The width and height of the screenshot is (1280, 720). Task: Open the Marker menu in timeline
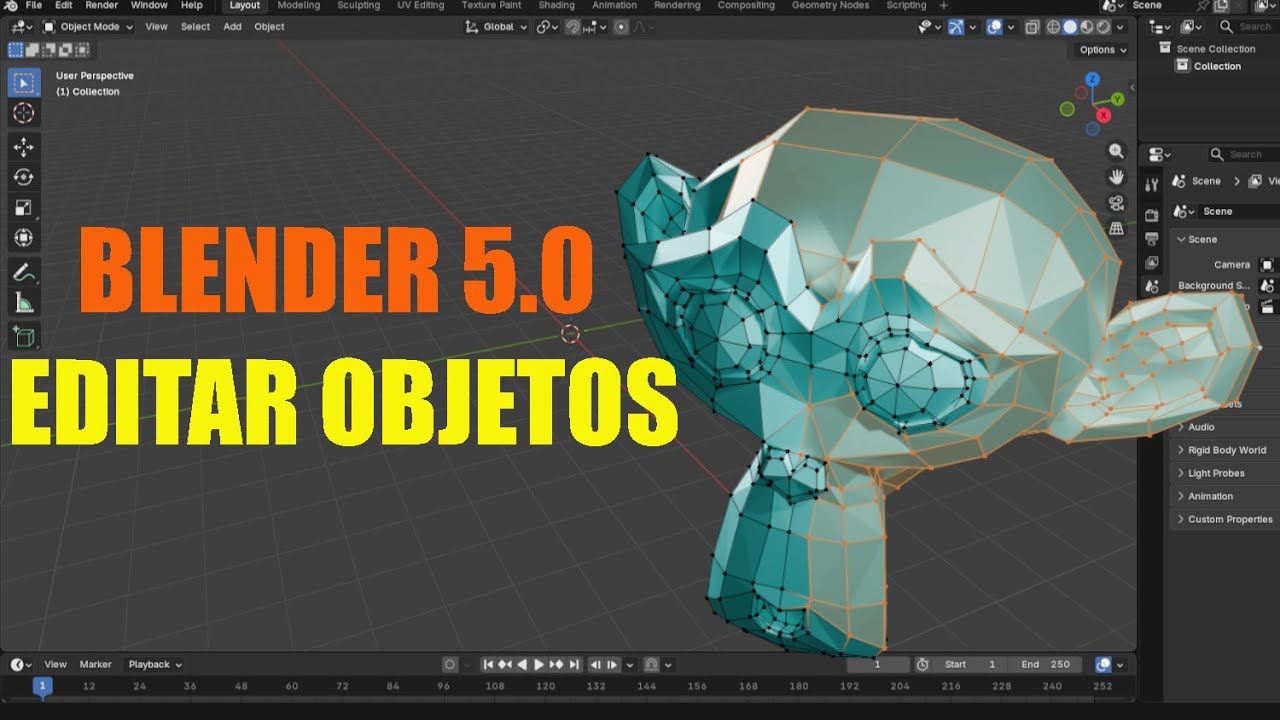coord(96,664)
